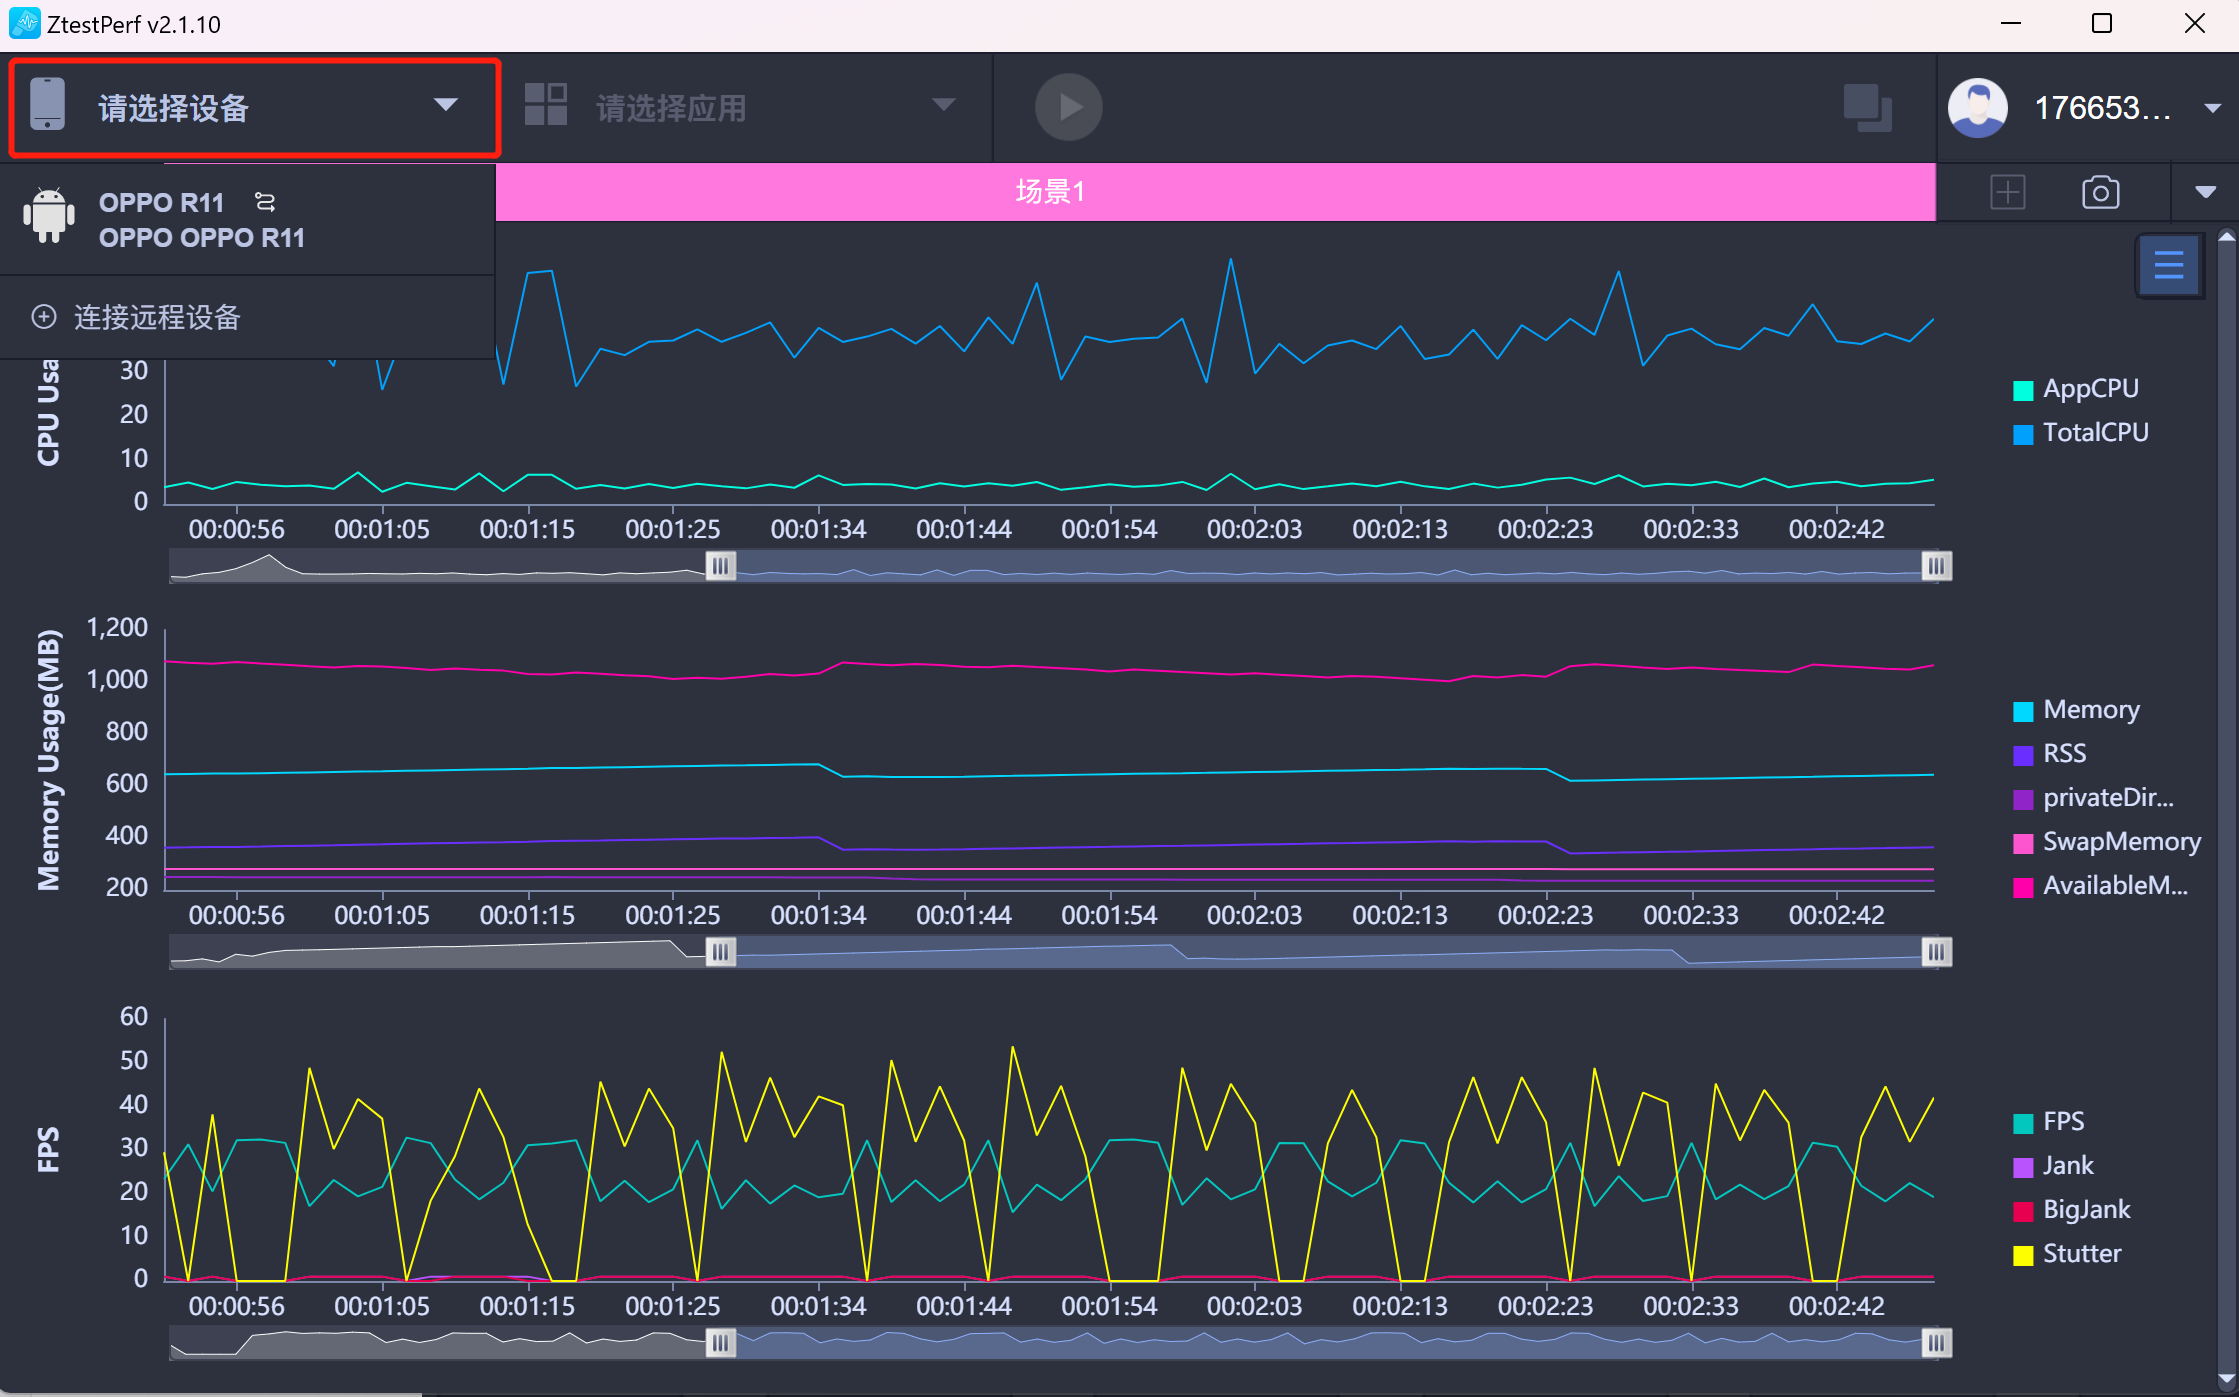Click the vertical scrollbar down arrow
The width and height of the screenshot is (2239, 1397).
tap(2227, 1380)
